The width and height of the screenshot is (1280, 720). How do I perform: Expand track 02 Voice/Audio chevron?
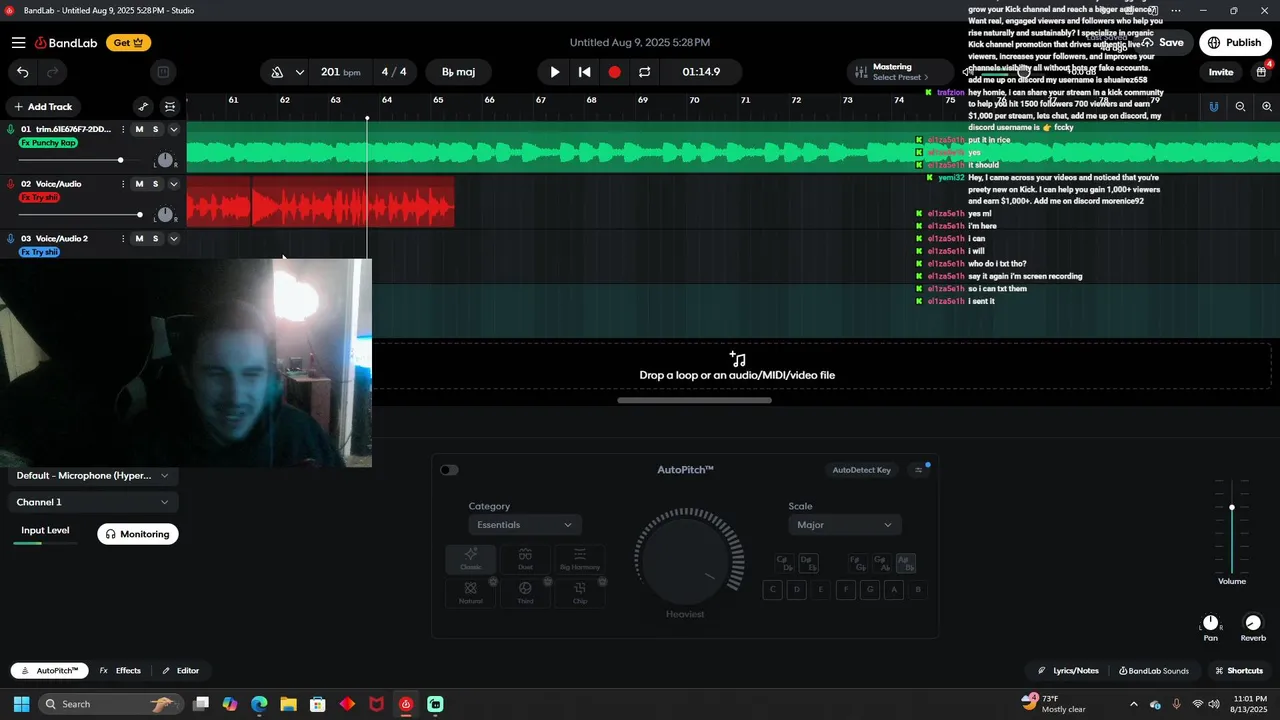pyautogui.click(x=173, y=184)
